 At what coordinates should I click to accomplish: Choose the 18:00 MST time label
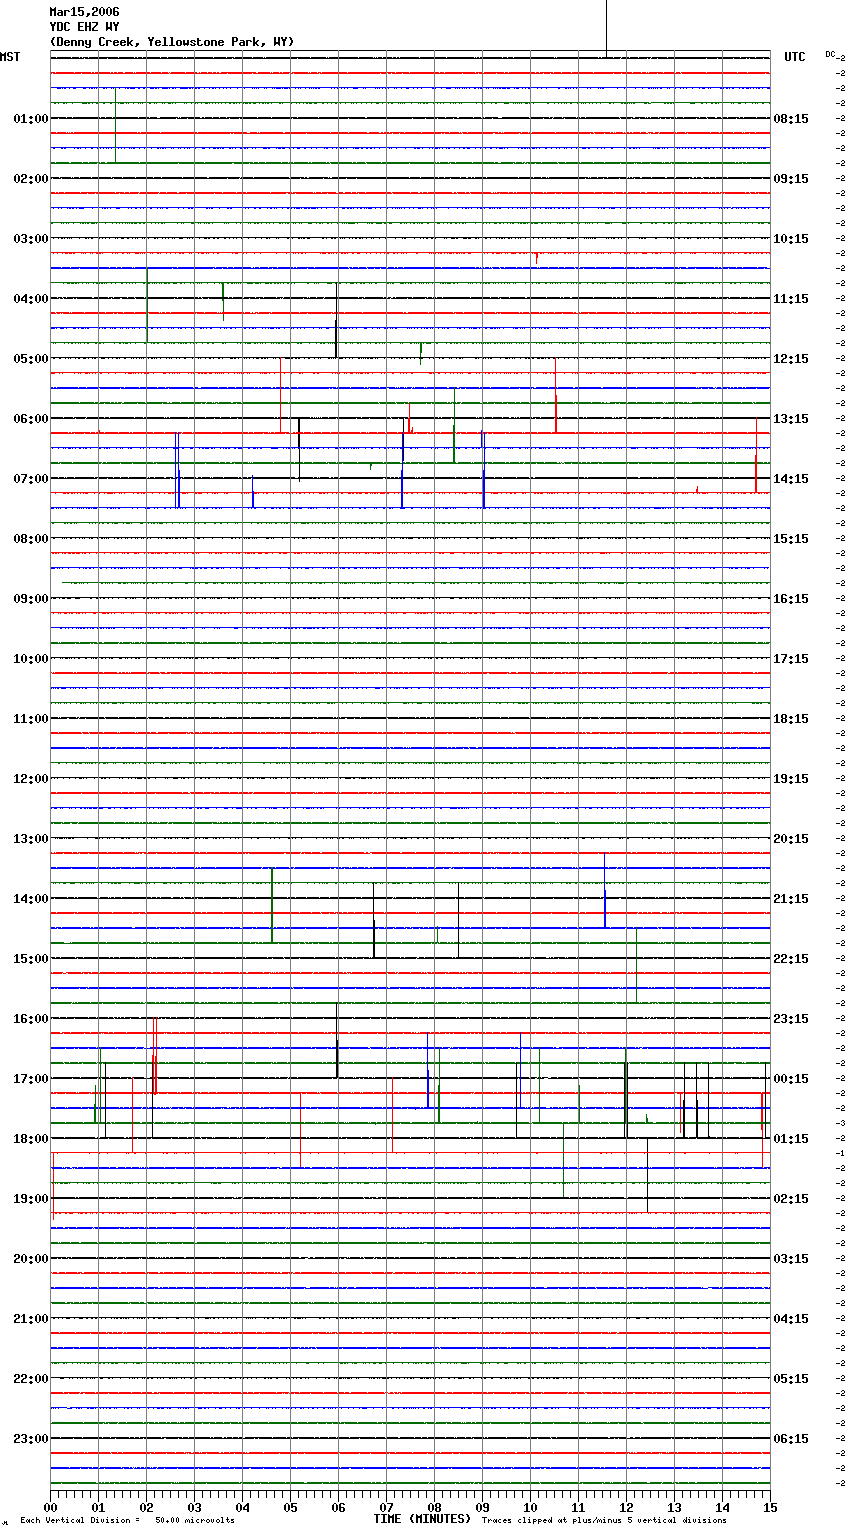(x=31, y=1139)
